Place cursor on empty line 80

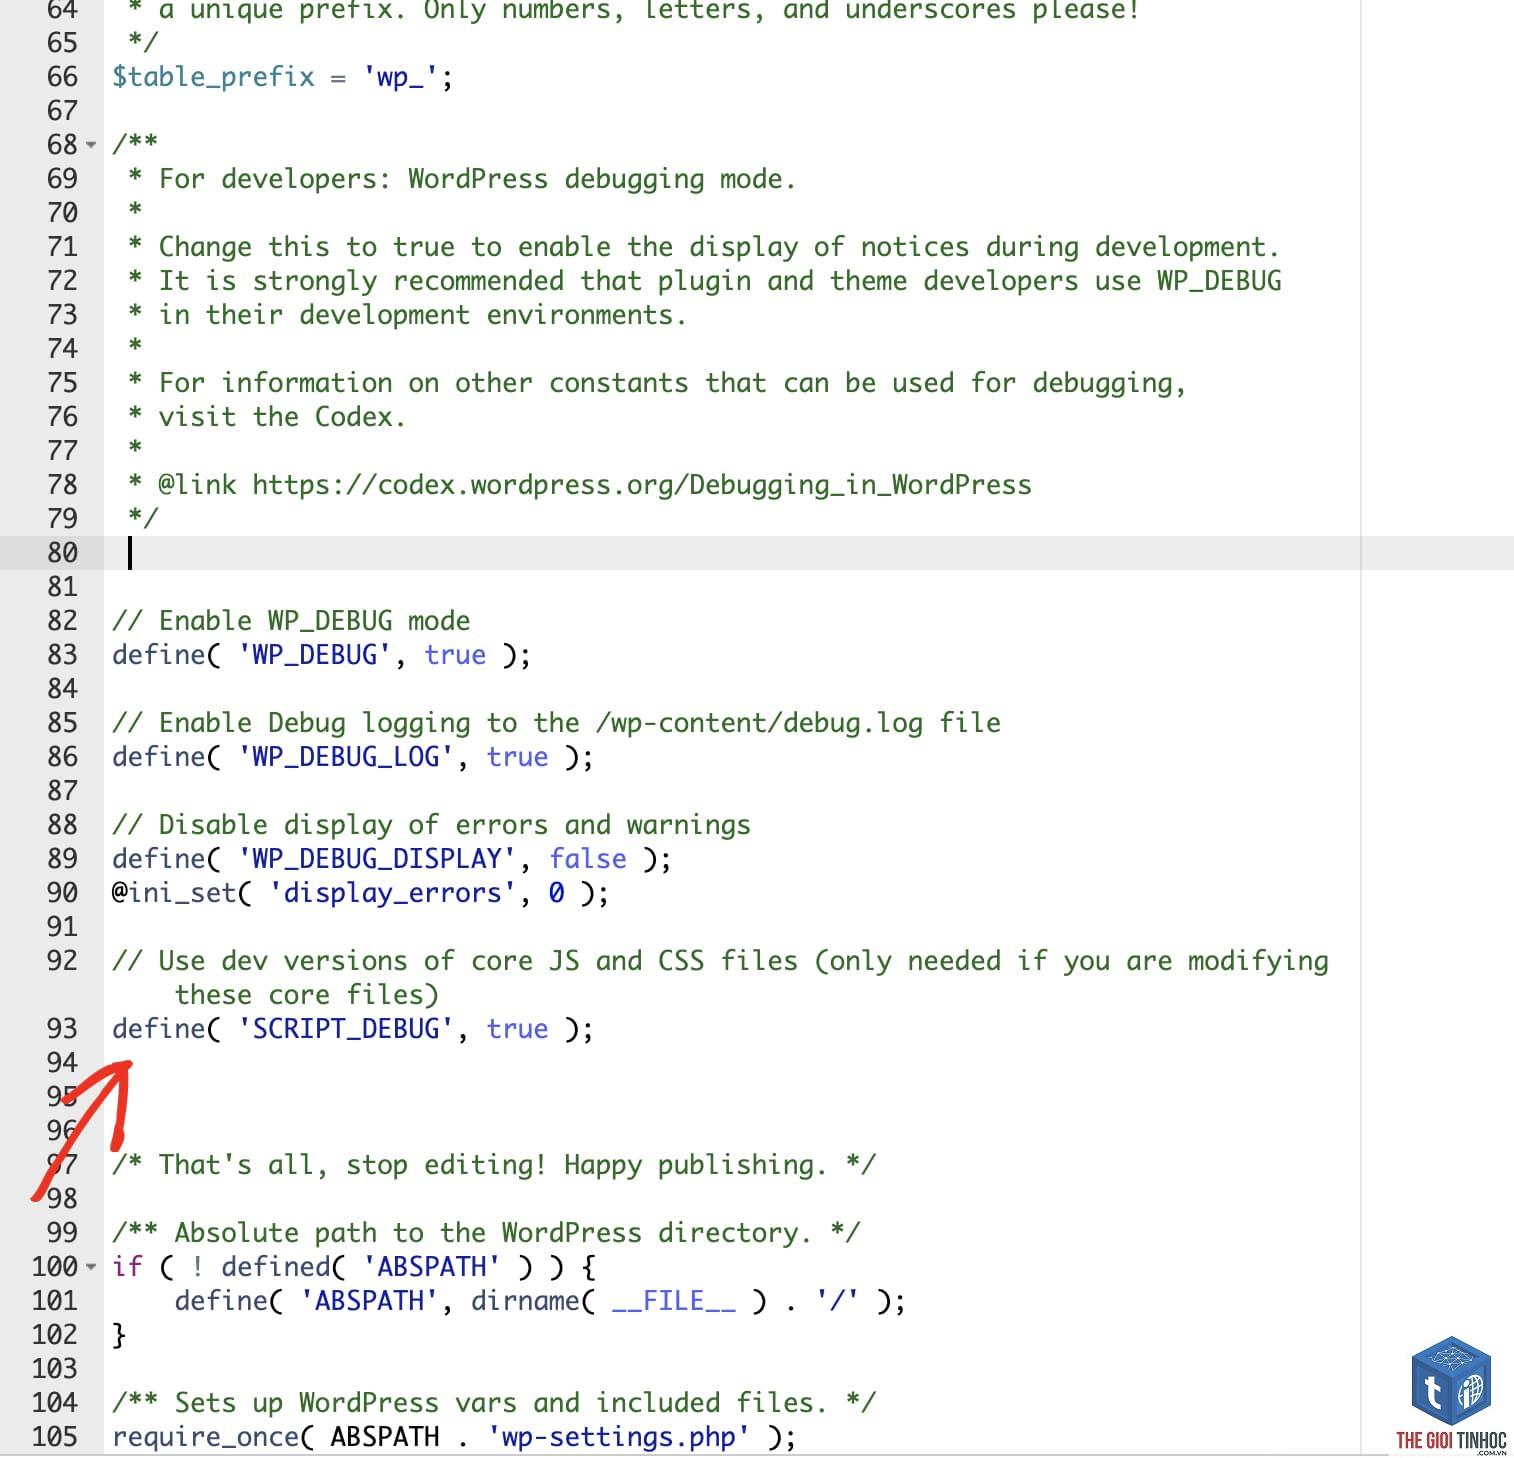808,553
